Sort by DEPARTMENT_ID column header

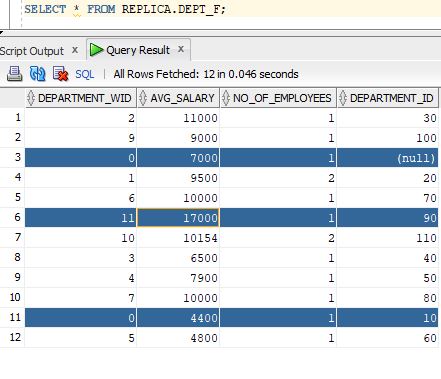(x=388, y=98)
